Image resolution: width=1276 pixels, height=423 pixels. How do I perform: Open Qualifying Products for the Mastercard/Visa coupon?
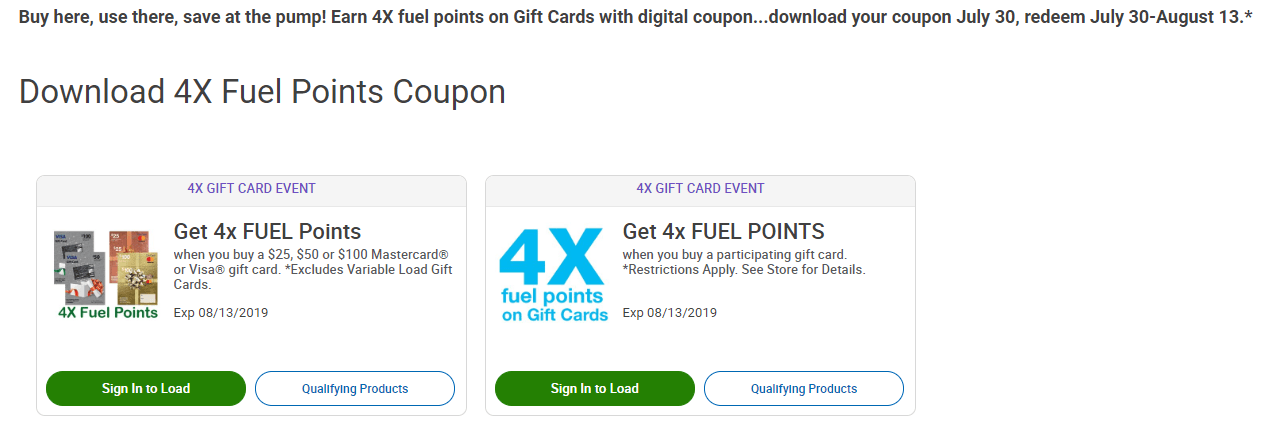[x=355, y=388]
